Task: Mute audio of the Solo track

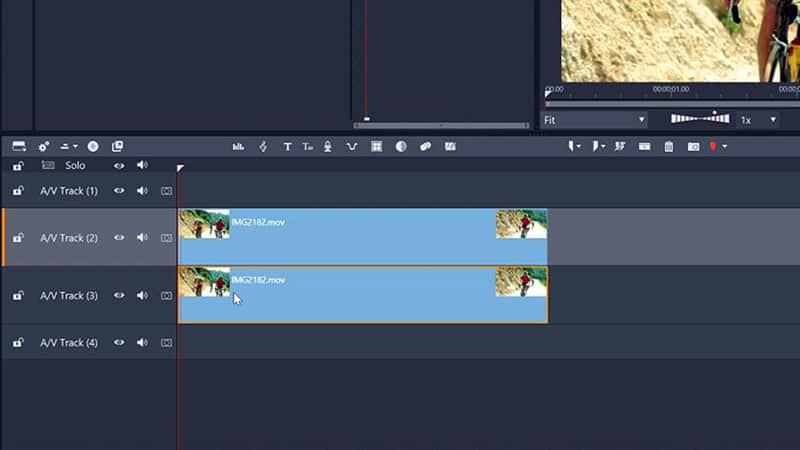Action: [x=142, y=165]
